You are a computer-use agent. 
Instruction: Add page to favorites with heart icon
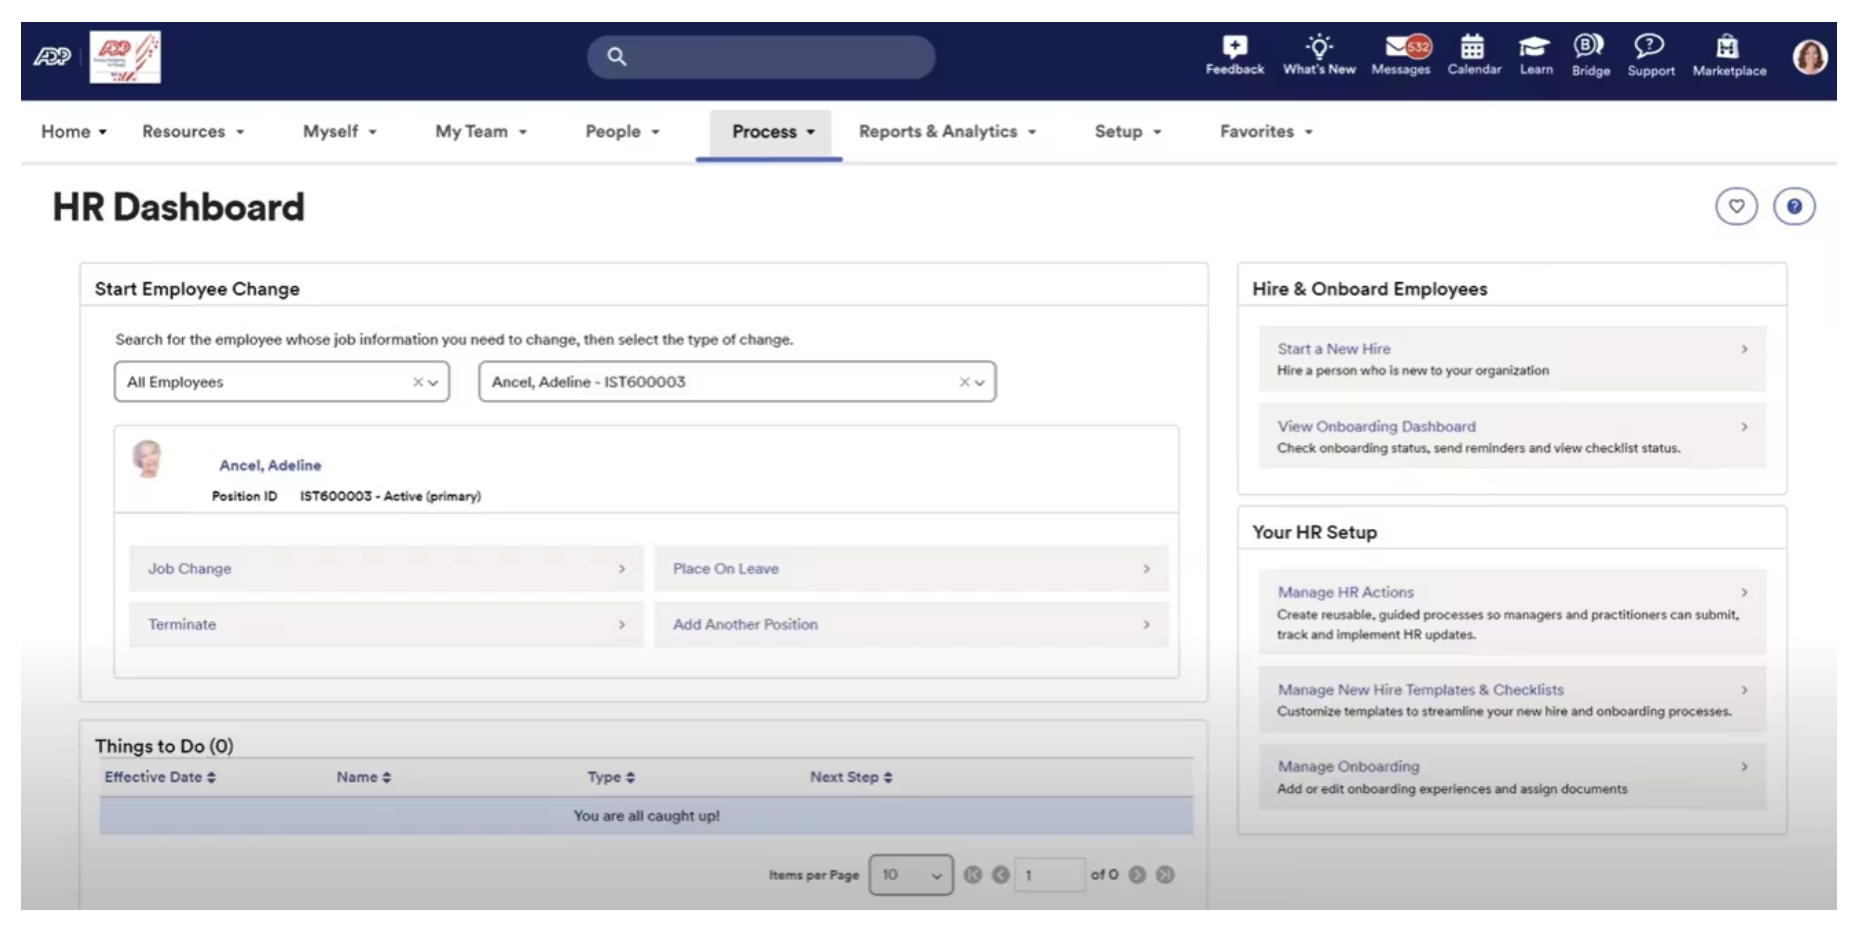tap(1736, 206)
